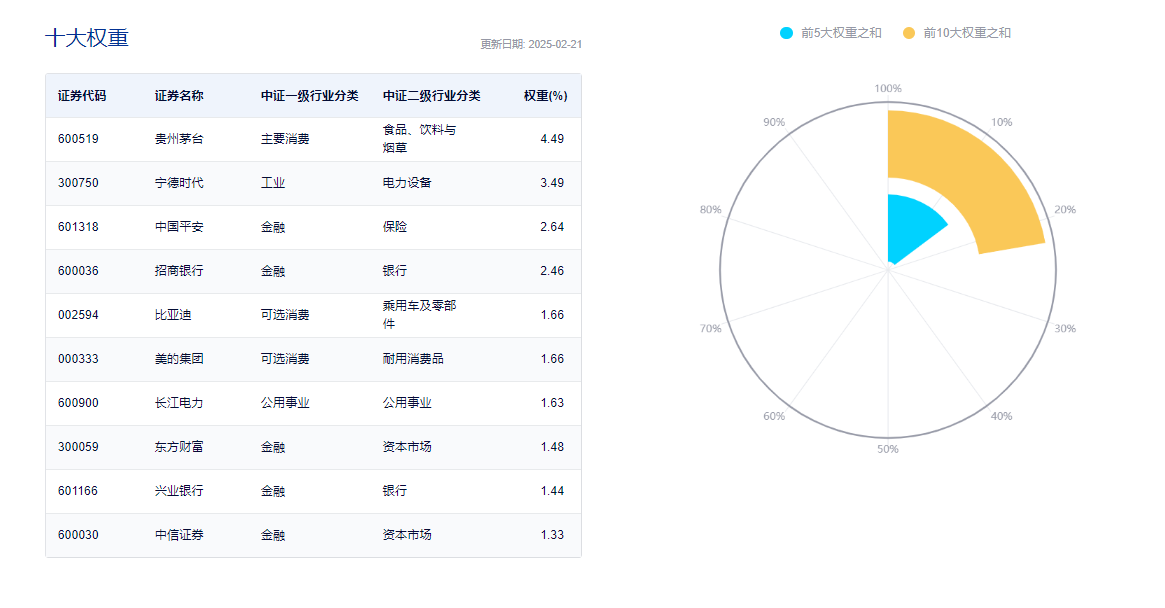Select security code 600036
The width and height of the screenshot is (1165, 608).
click(x=78, y=271)
